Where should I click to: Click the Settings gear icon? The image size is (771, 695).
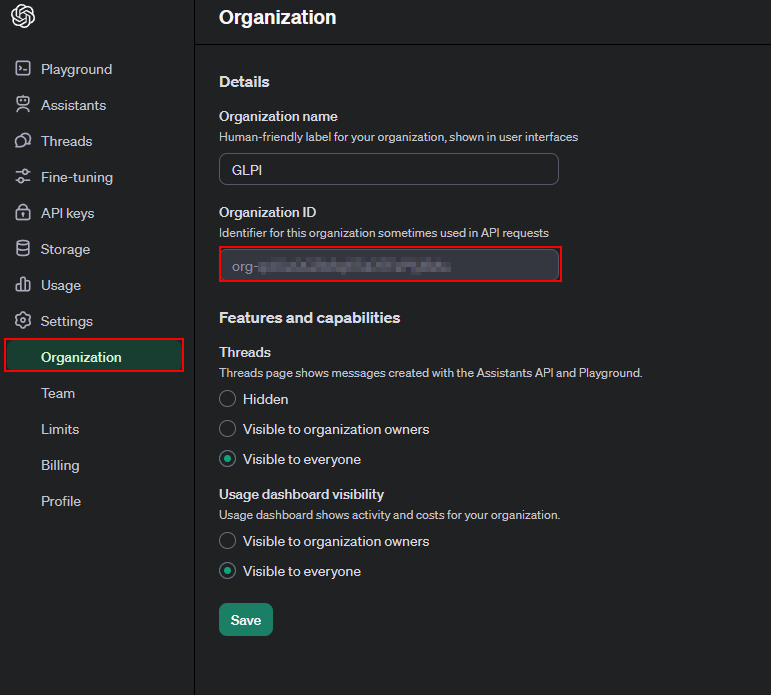[x=23, y=321]
